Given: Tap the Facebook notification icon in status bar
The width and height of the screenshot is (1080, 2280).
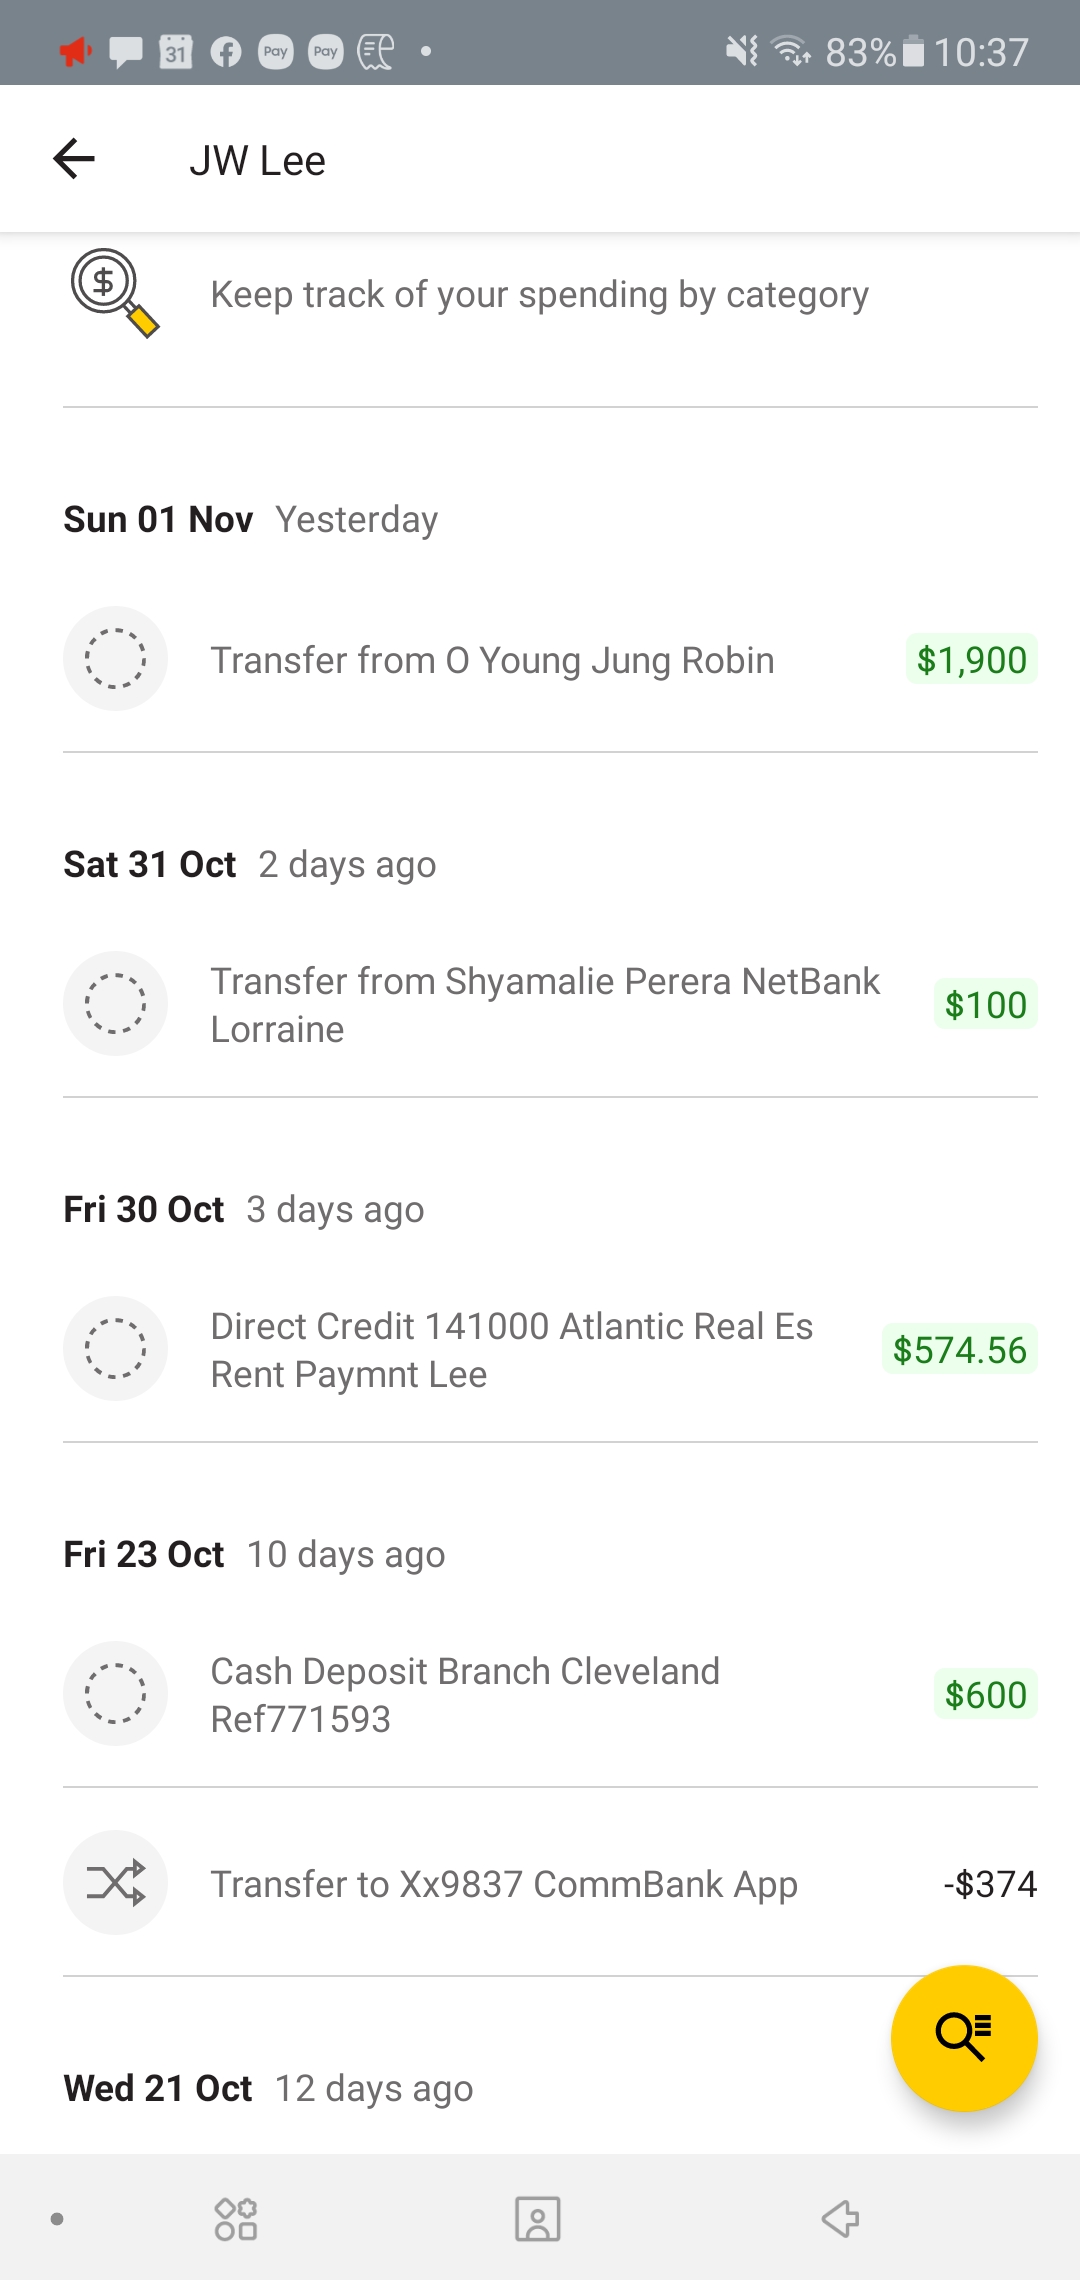Looking at the screenshot, I should pos(226,51).
